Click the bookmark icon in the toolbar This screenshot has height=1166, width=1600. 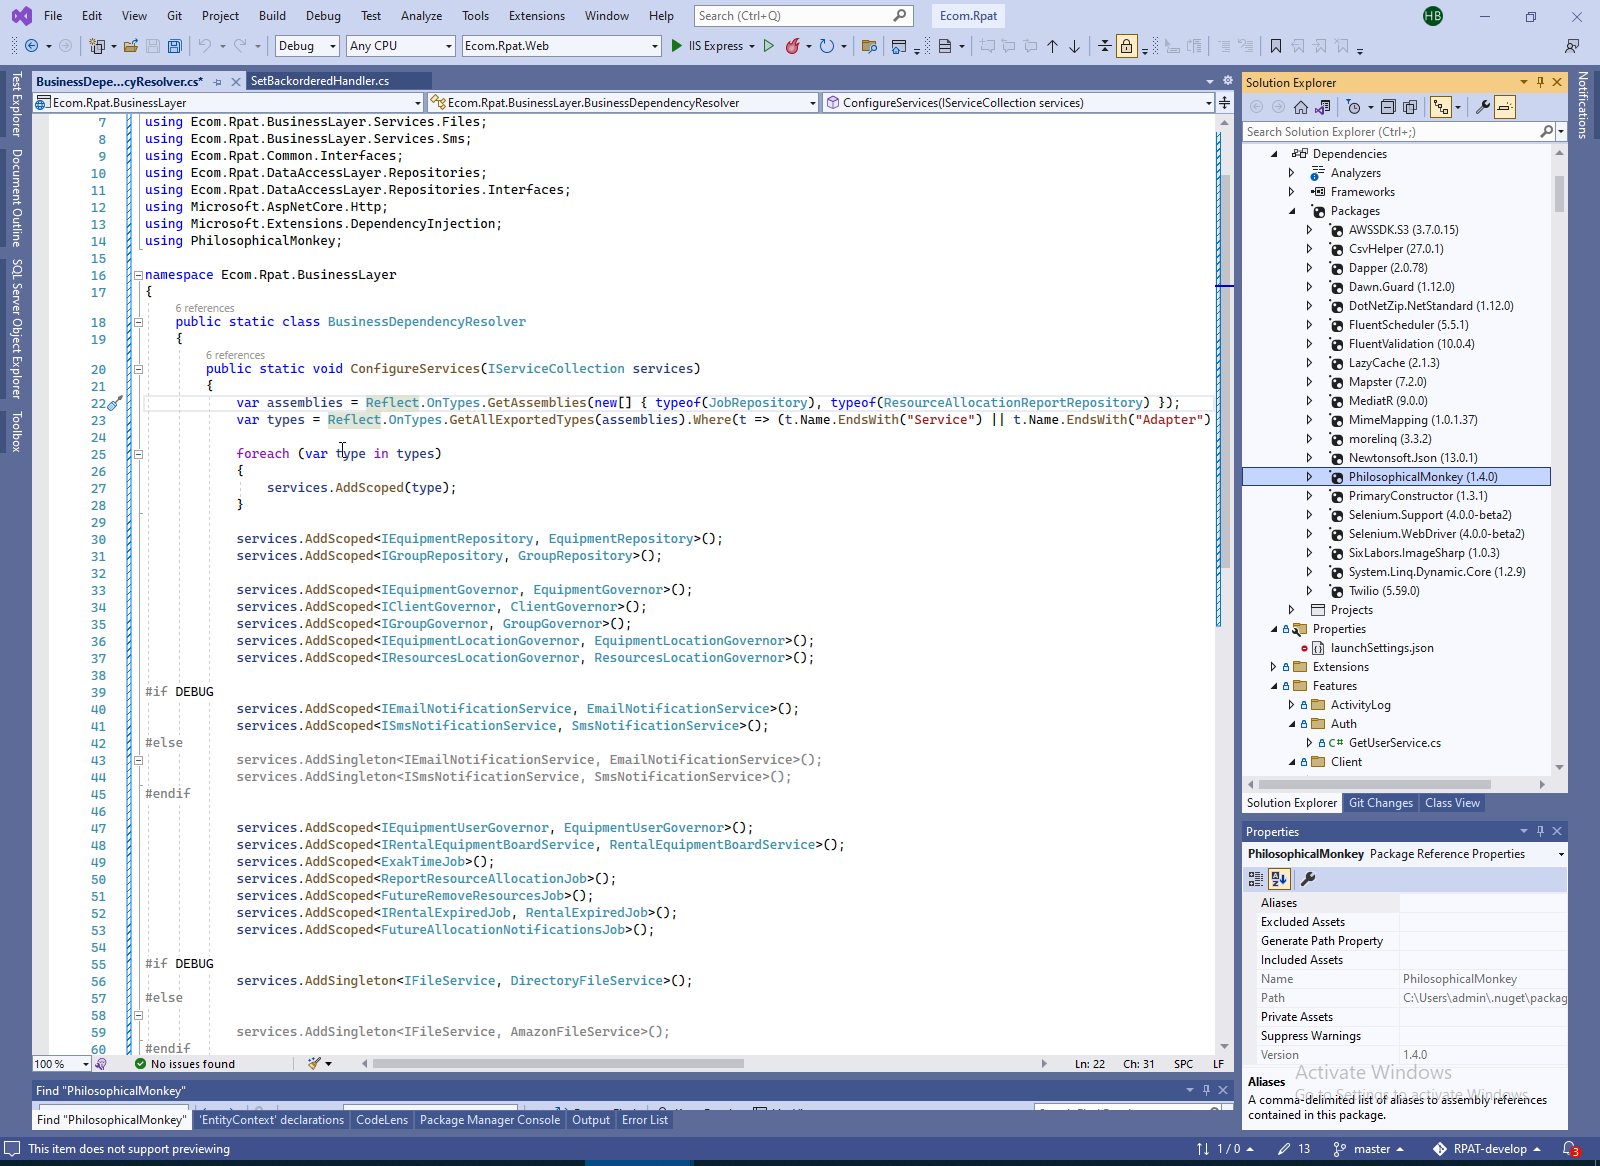click(1276, 46)
